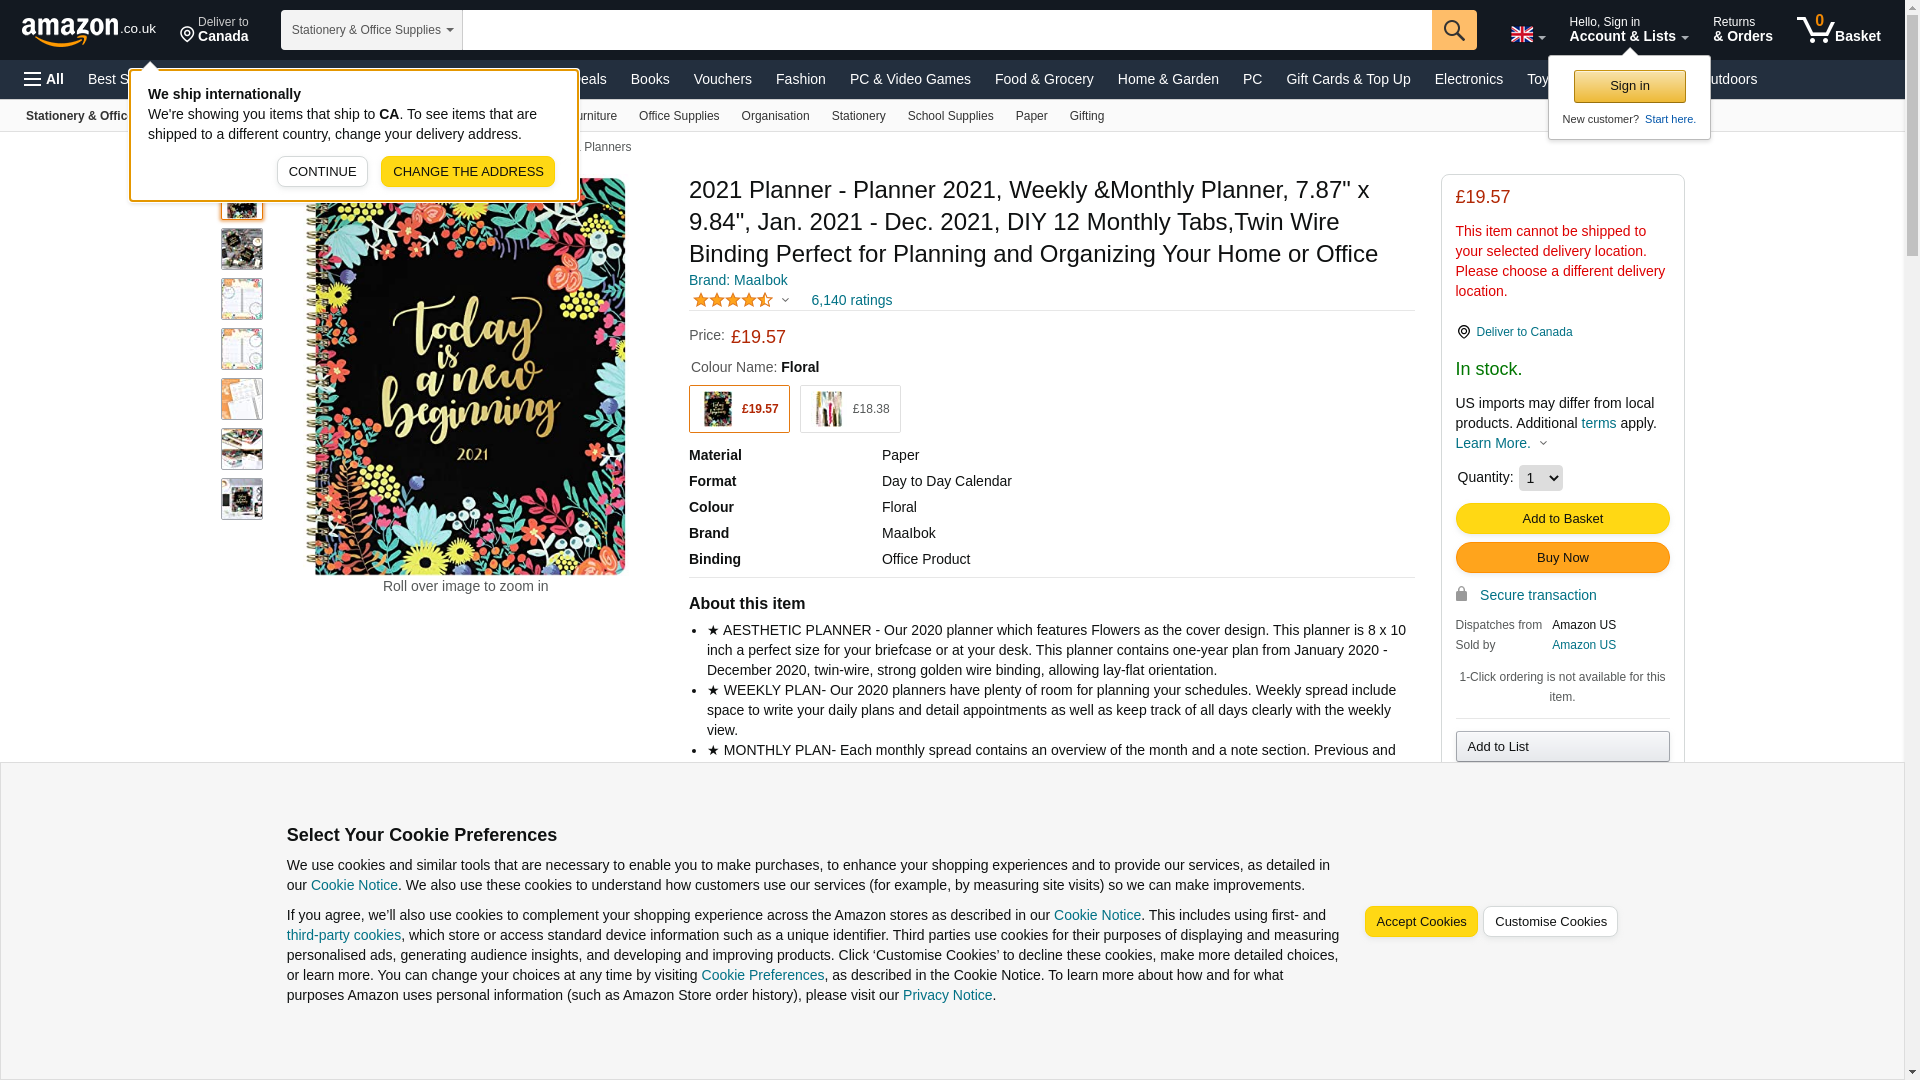The height and width of the screenshot is (1080, 1920).
Task: Open the All hamburger menu
Action: [44, 79]
